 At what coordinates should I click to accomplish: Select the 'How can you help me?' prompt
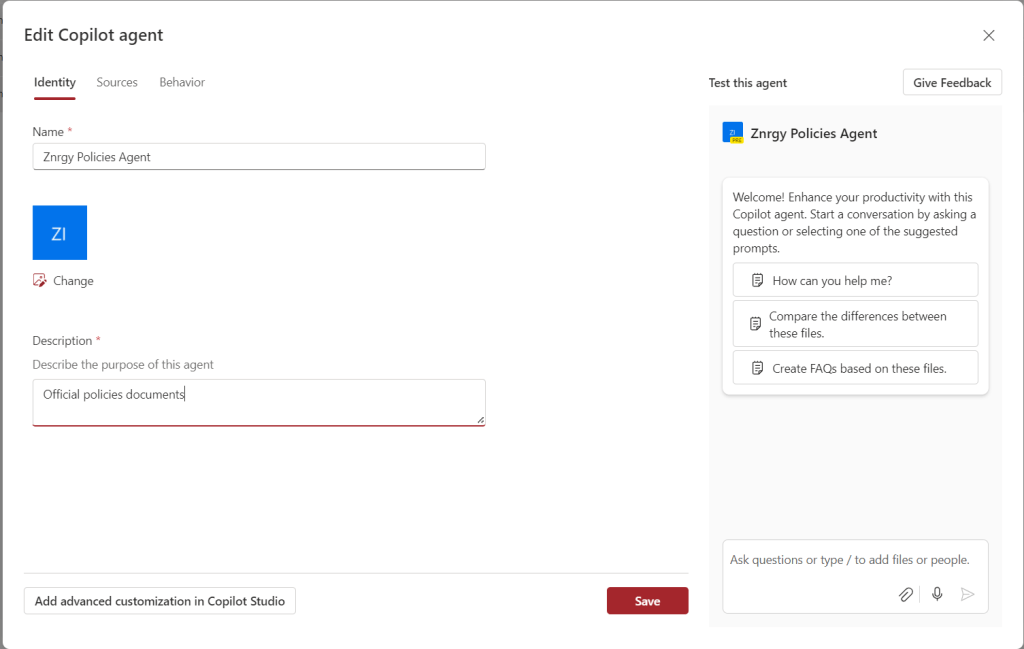855,281
